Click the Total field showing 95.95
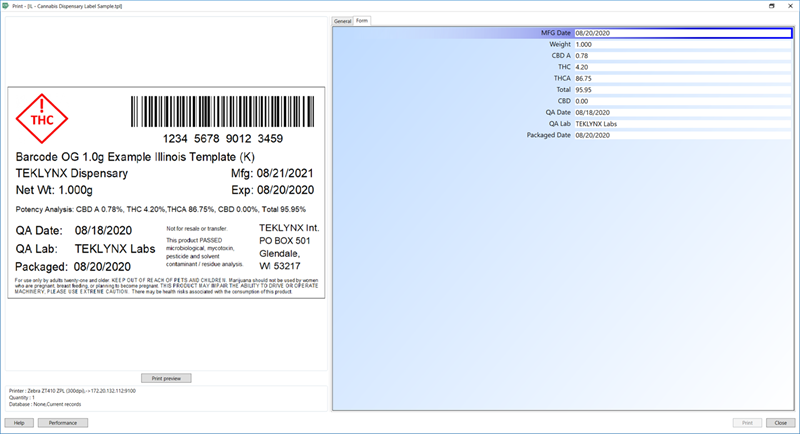Image resolution: width=800 pixels, height=434 pixels. [683, 90]
